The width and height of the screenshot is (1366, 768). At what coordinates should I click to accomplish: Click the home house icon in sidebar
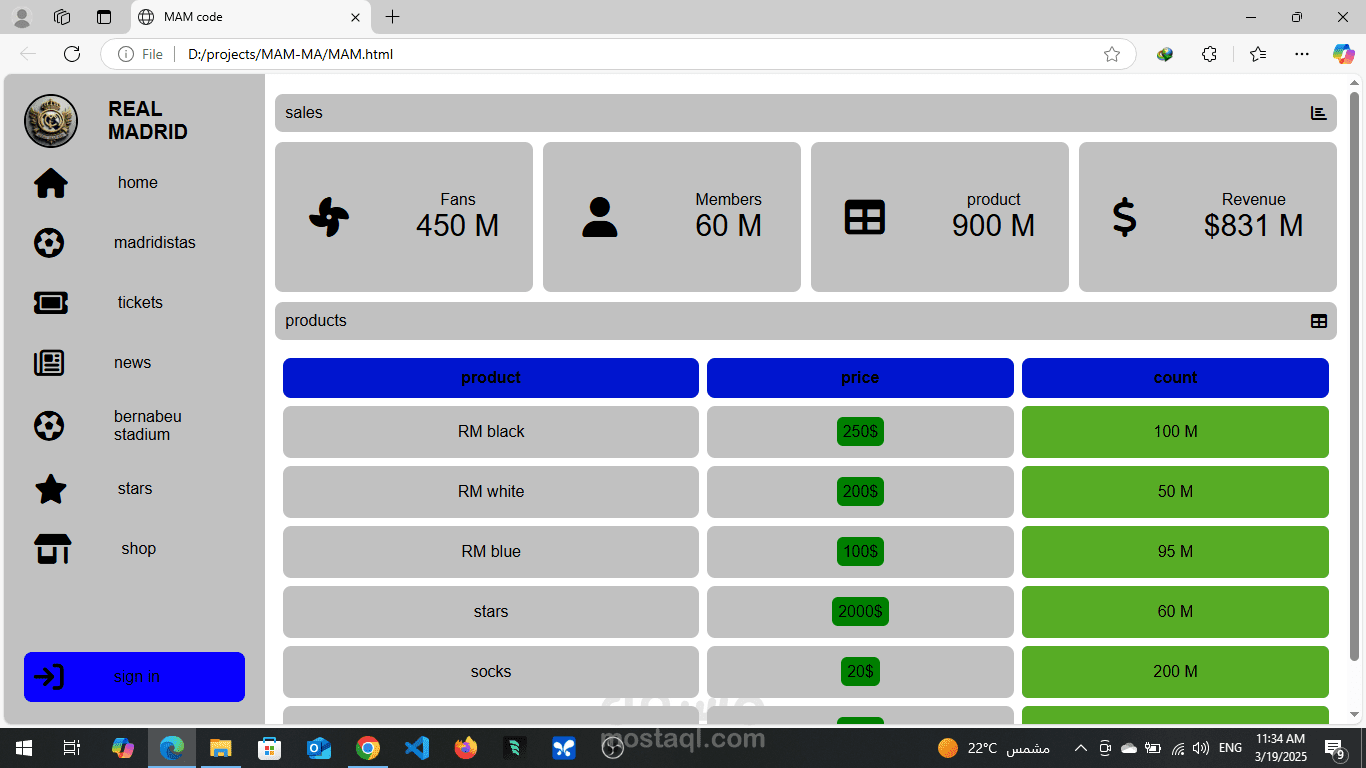tap(51, 183)
